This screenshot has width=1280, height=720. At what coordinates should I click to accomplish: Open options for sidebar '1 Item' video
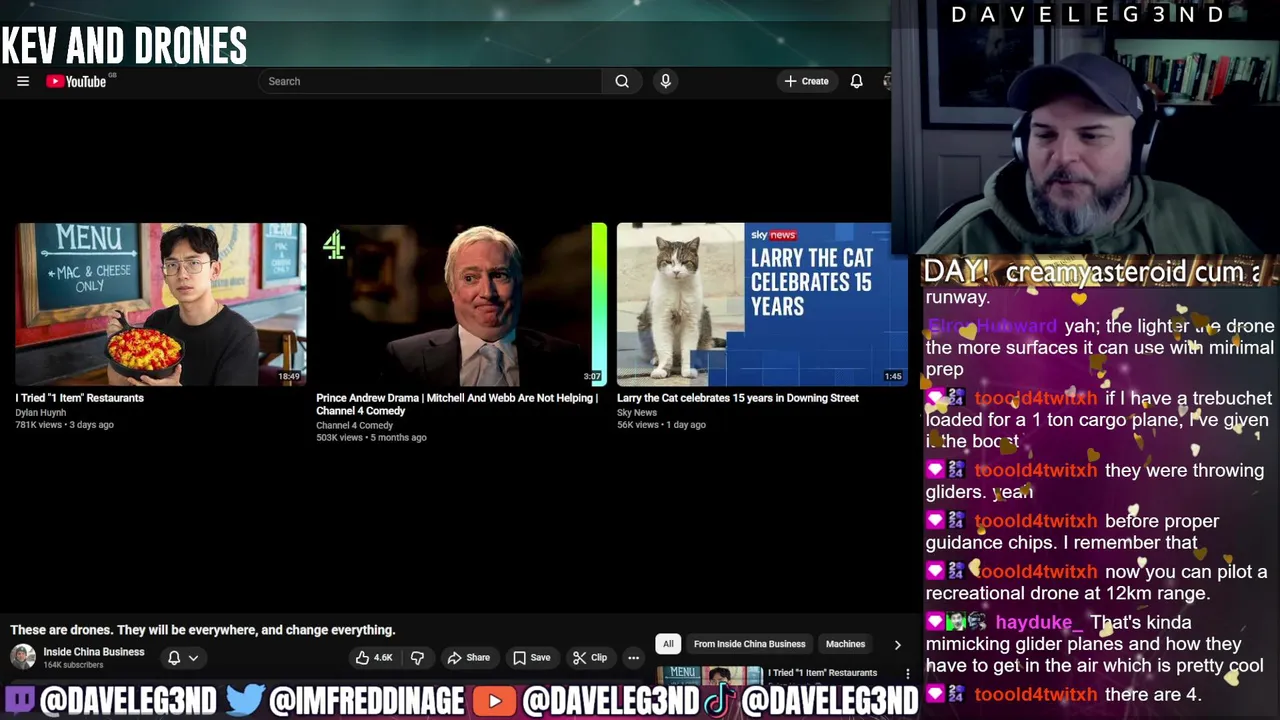907,674
